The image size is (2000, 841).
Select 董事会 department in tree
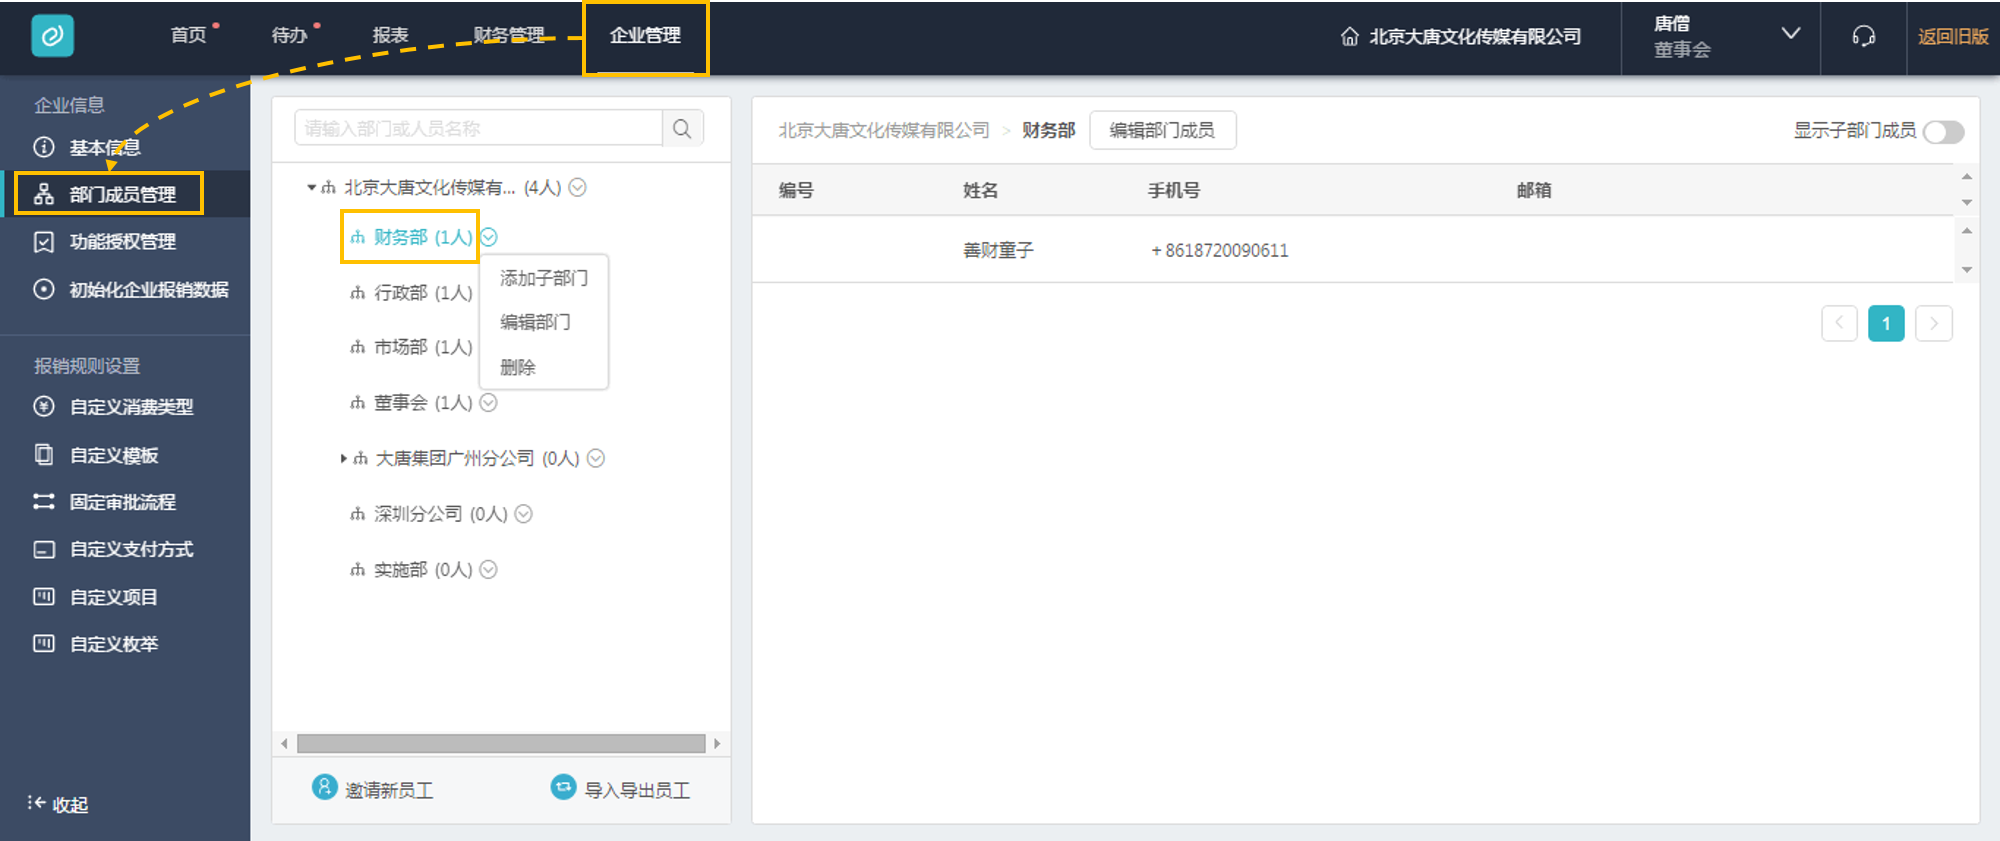pos(423,403)
